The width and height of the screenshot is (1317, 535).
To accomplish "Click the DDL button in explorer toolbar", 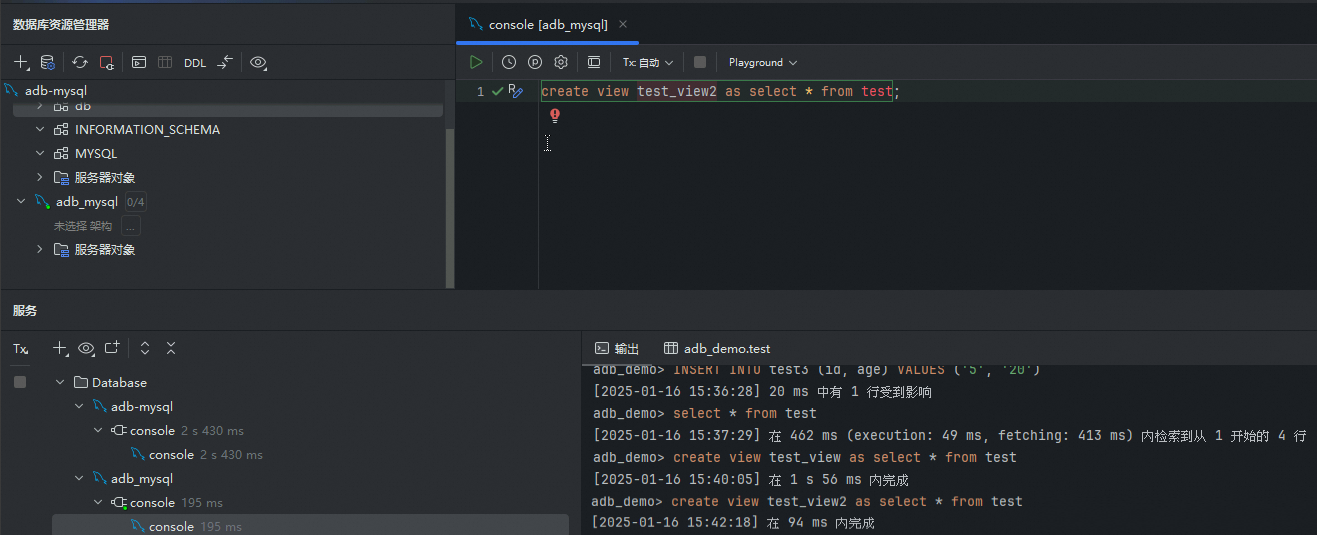I will (x=195, y=63).
